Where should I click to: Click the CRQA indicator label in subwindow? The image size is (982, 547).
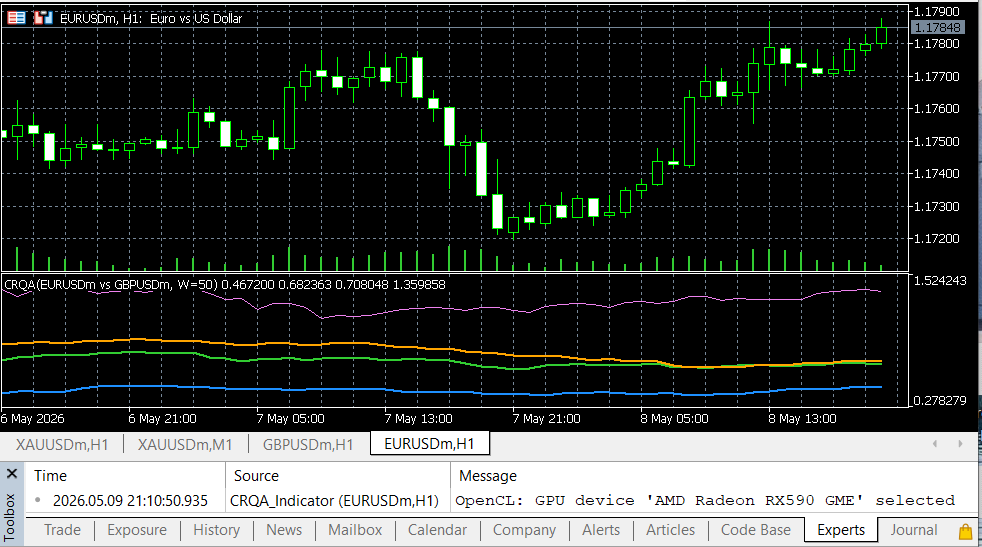point(225,284)
